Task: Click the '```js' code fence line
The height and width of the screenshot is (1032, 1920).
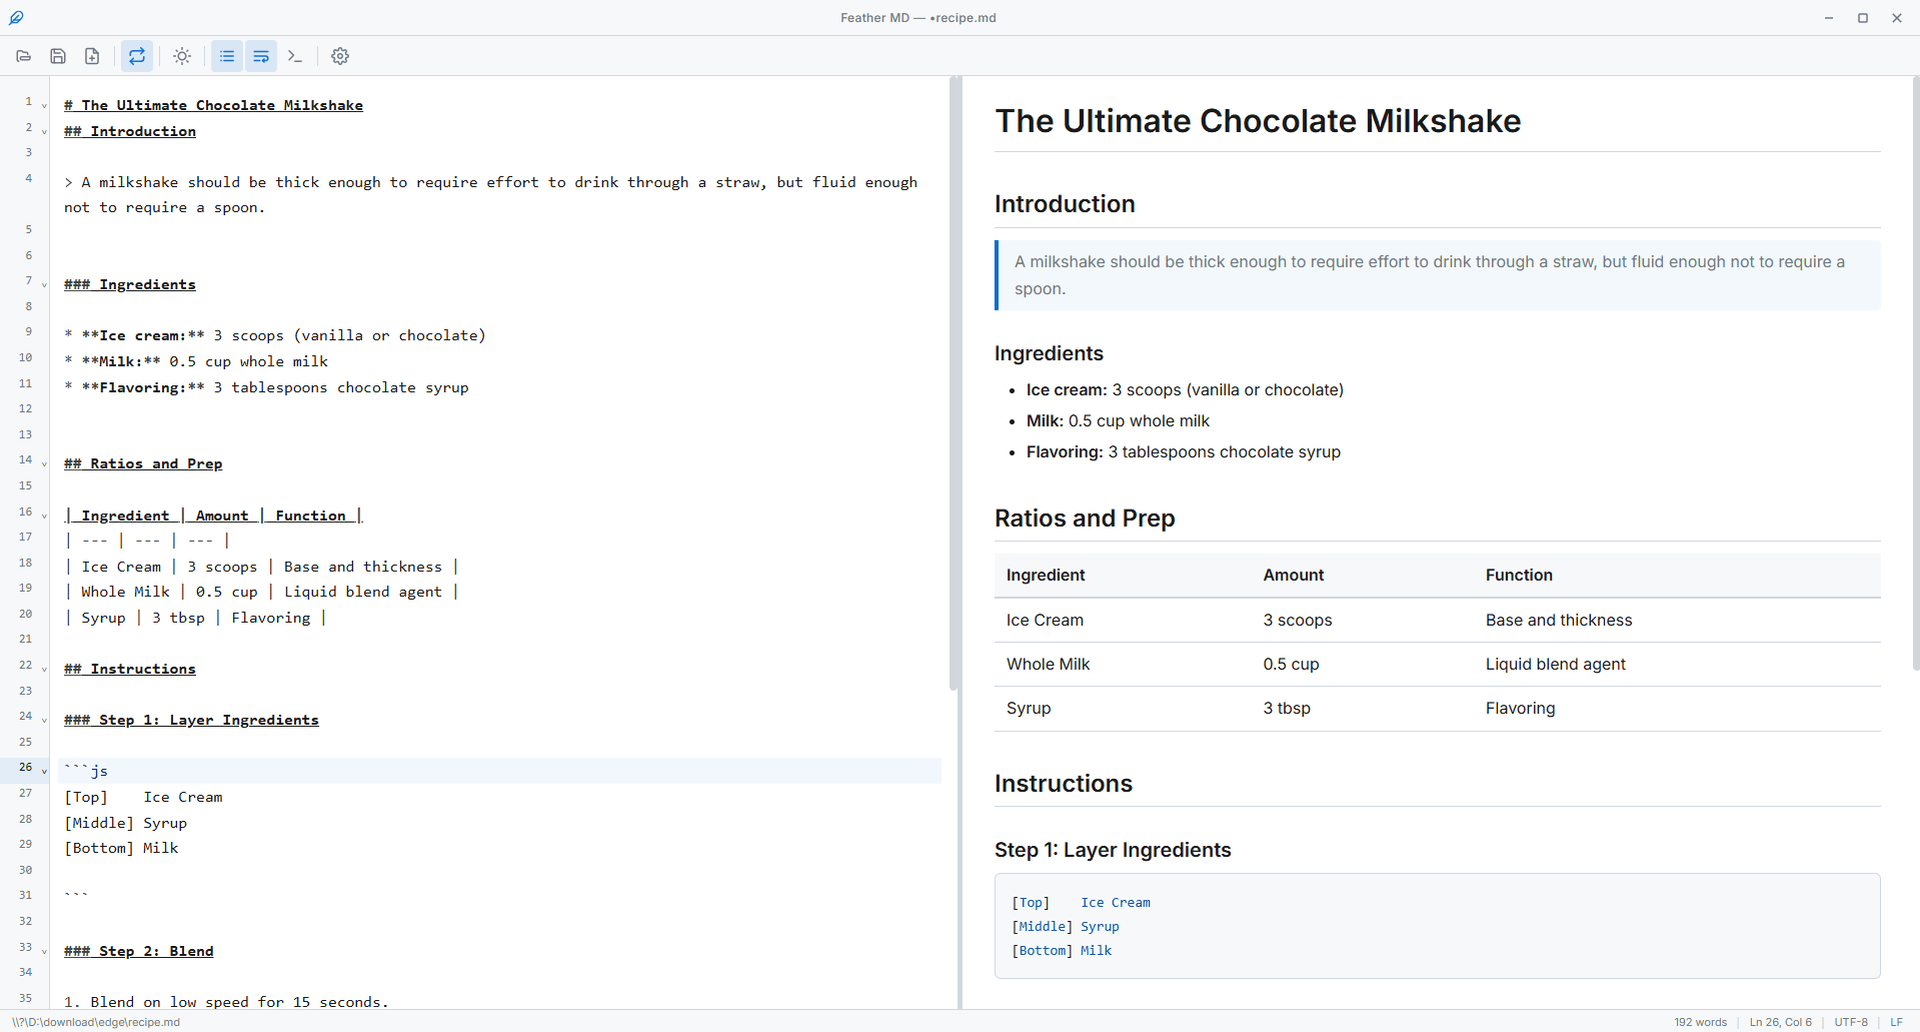Action: click(86, 771)
